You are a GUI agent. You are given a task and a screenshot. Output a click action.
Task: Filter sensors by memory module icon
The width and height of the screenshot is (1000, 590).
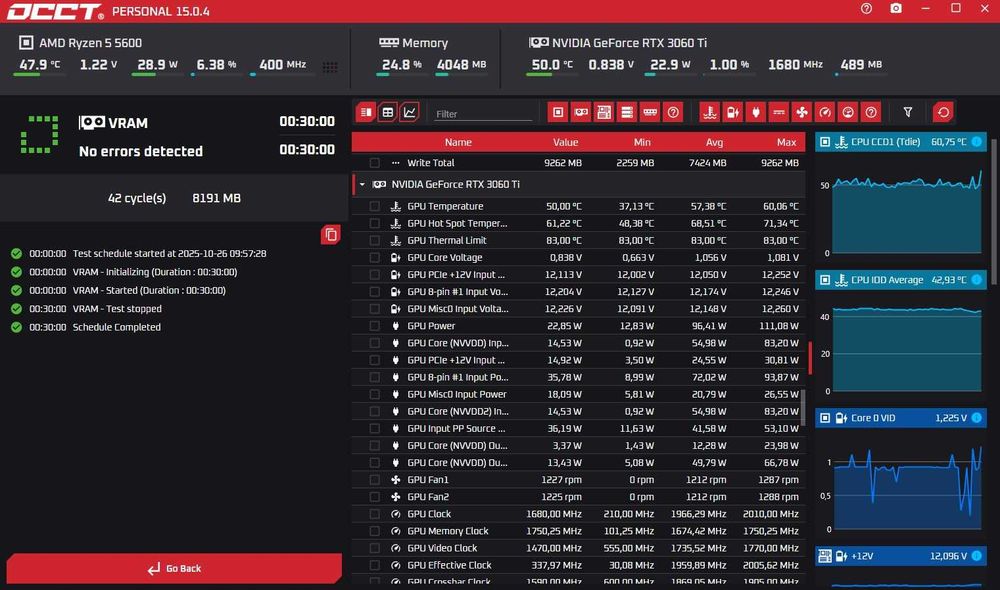[650, 112]
